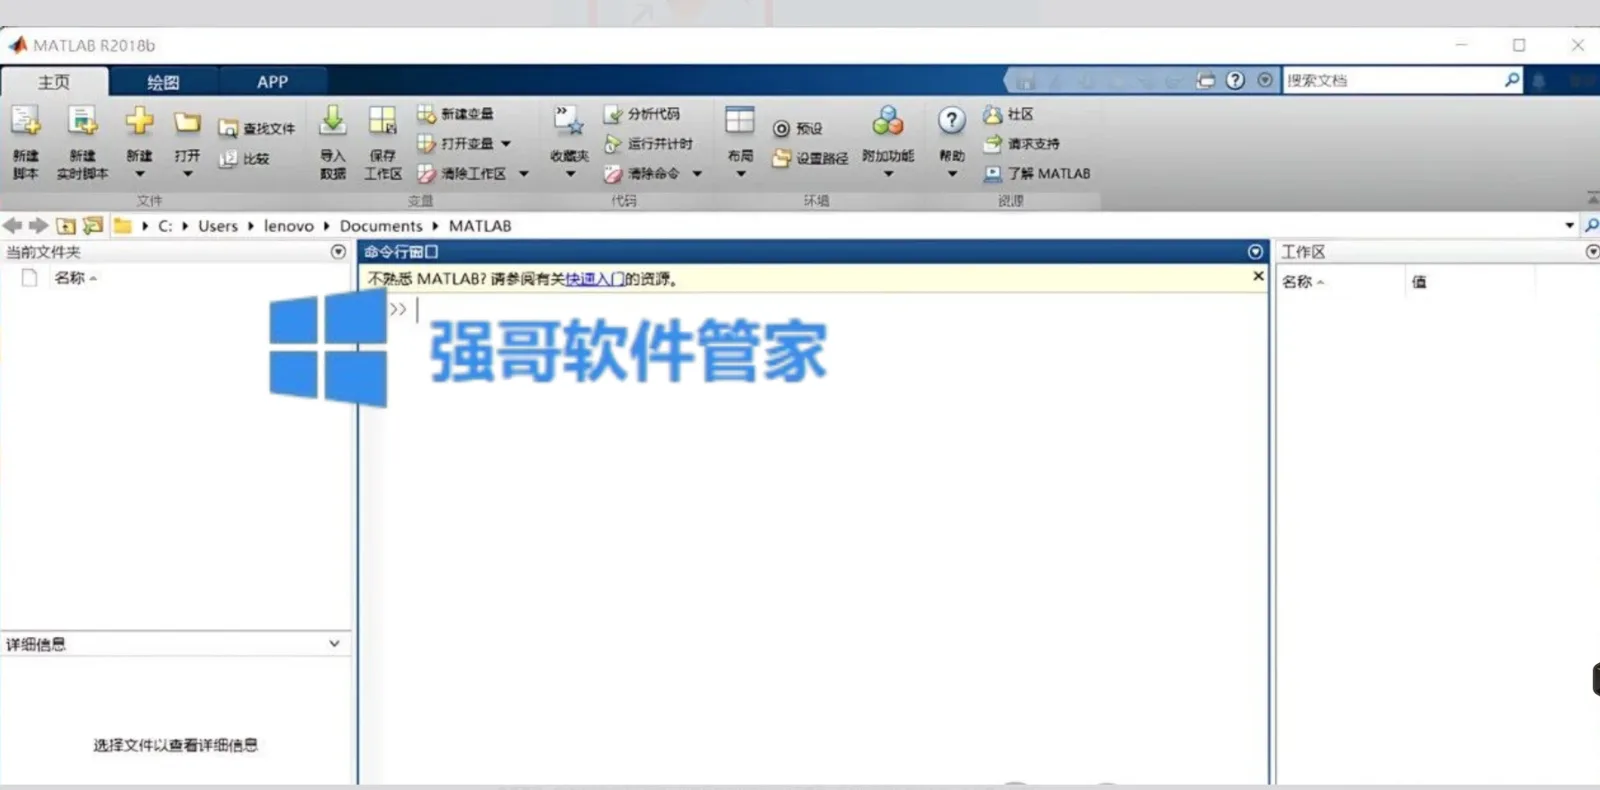Click the 打开变量 button

pyautogui.click(x=455, y=144)
